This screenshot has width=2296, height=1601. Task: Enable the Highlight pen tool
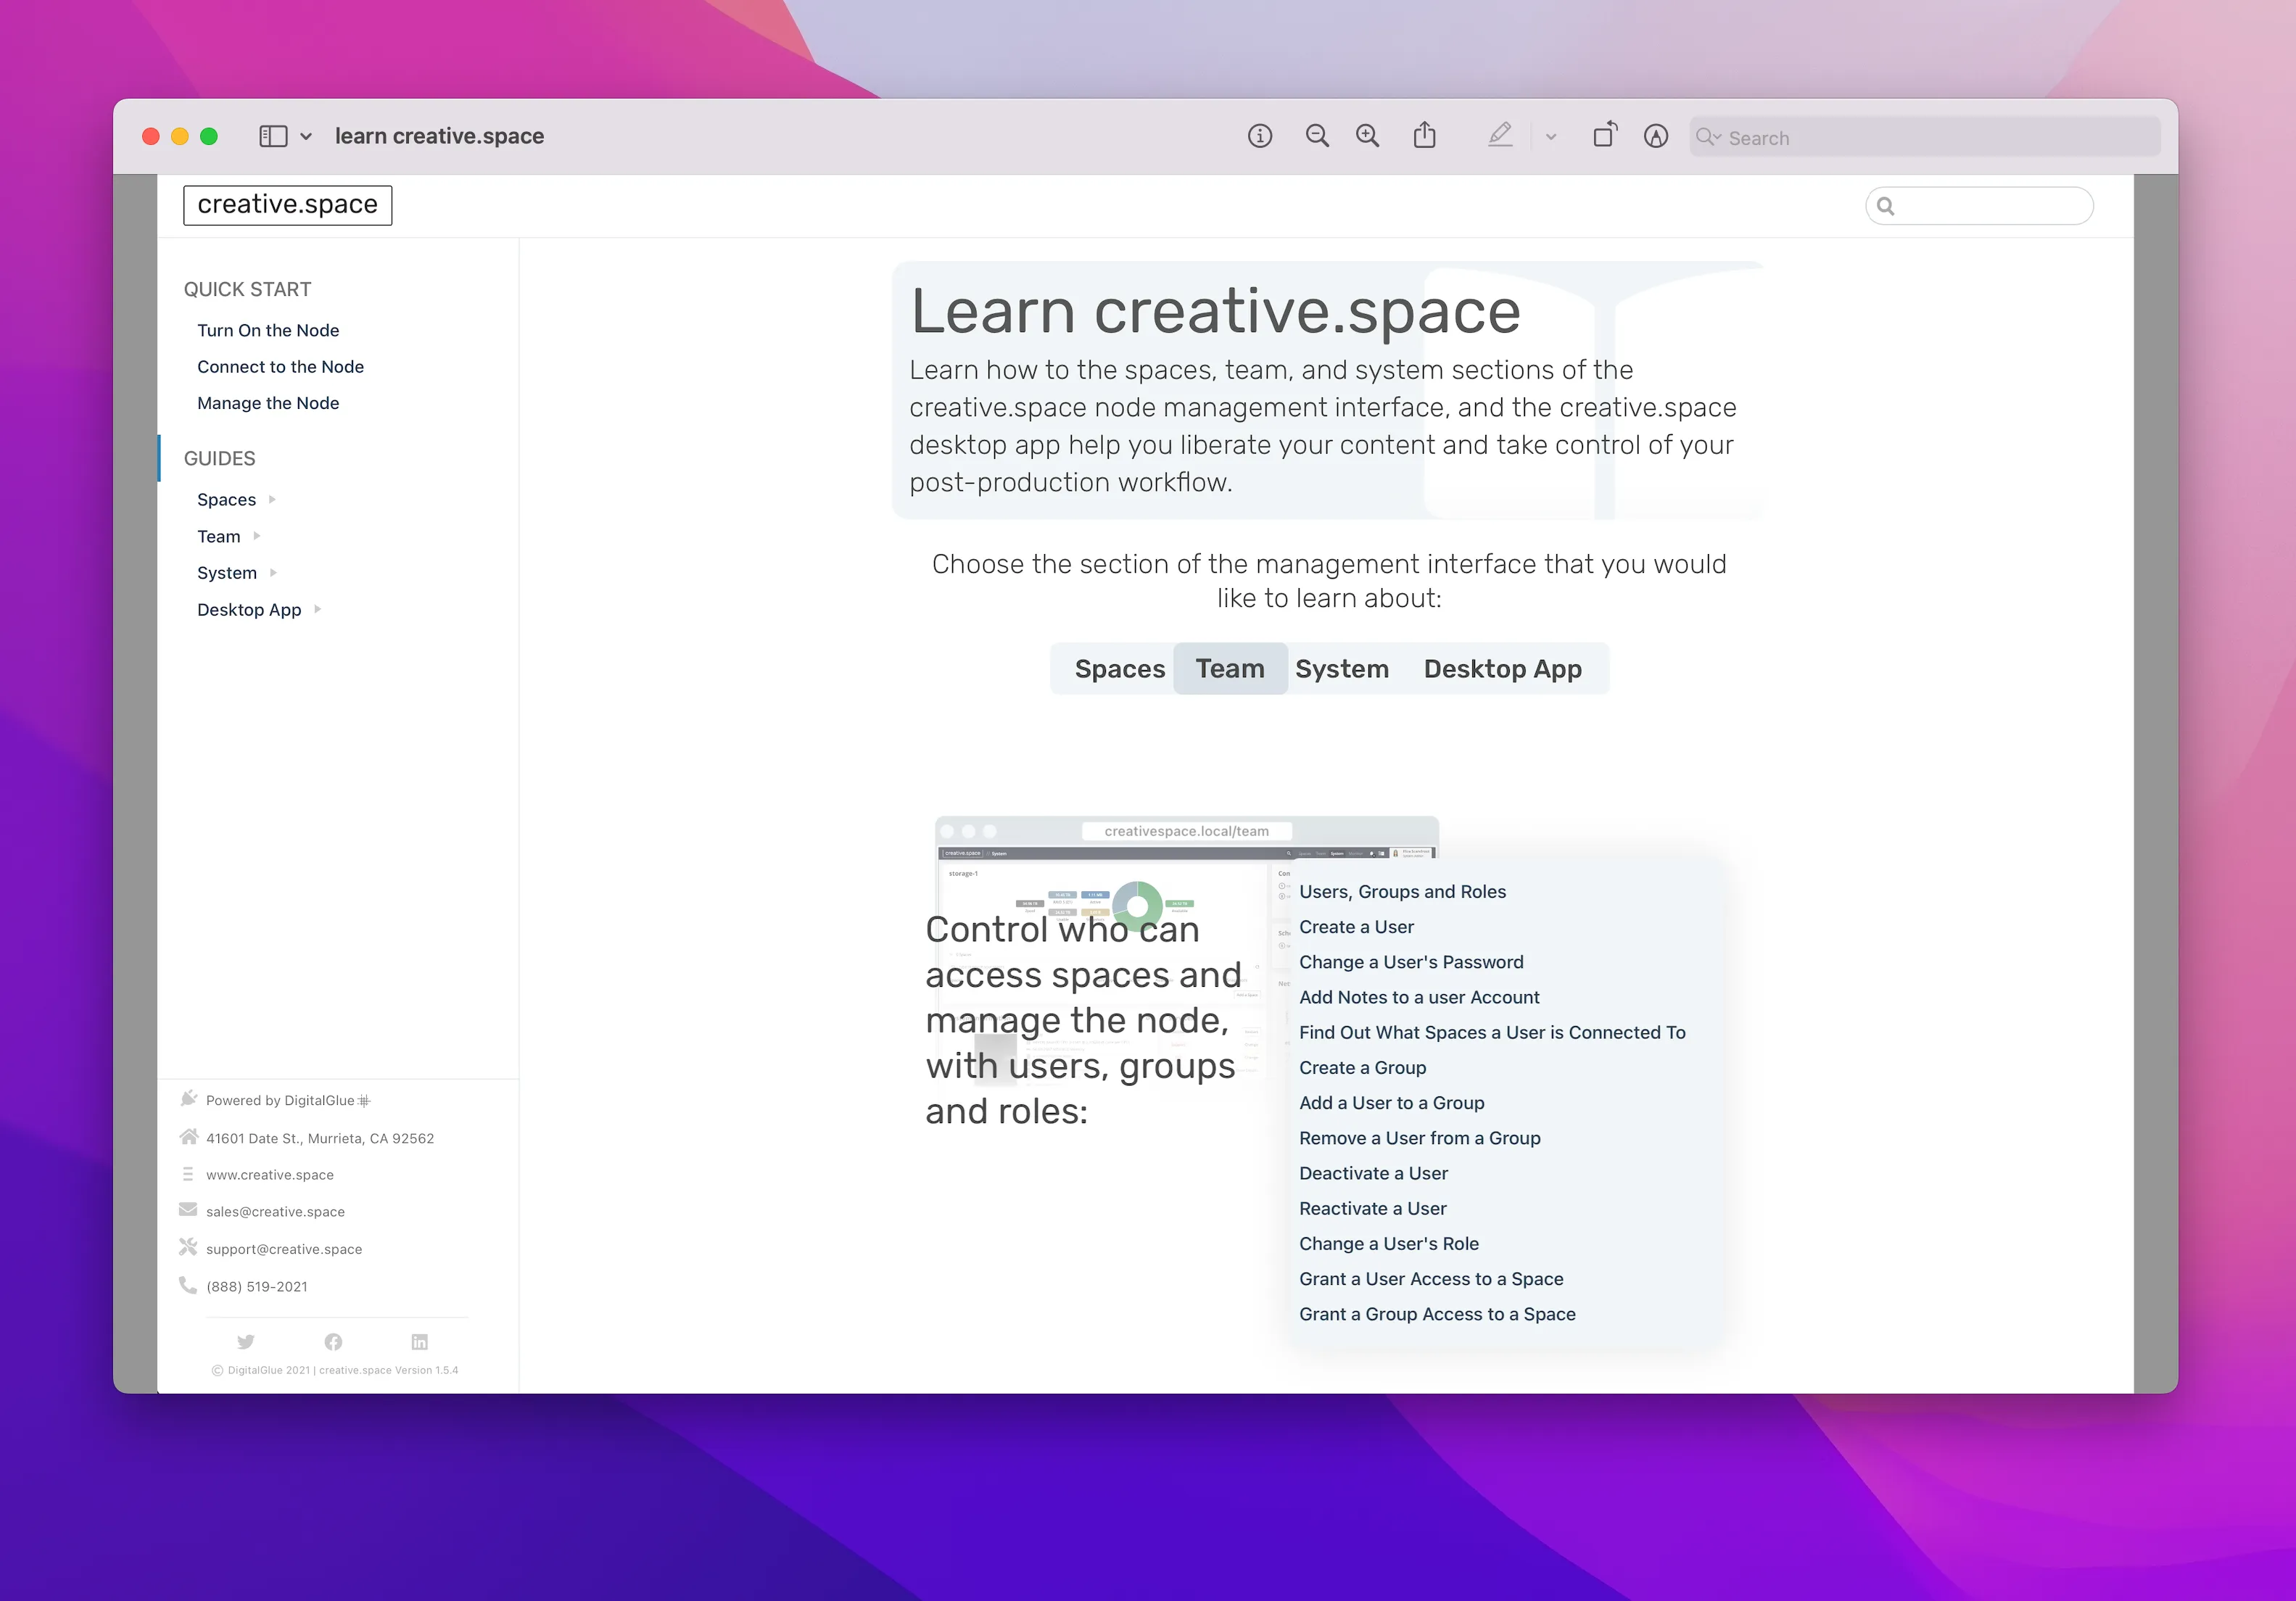click(x=1499, y=135)
